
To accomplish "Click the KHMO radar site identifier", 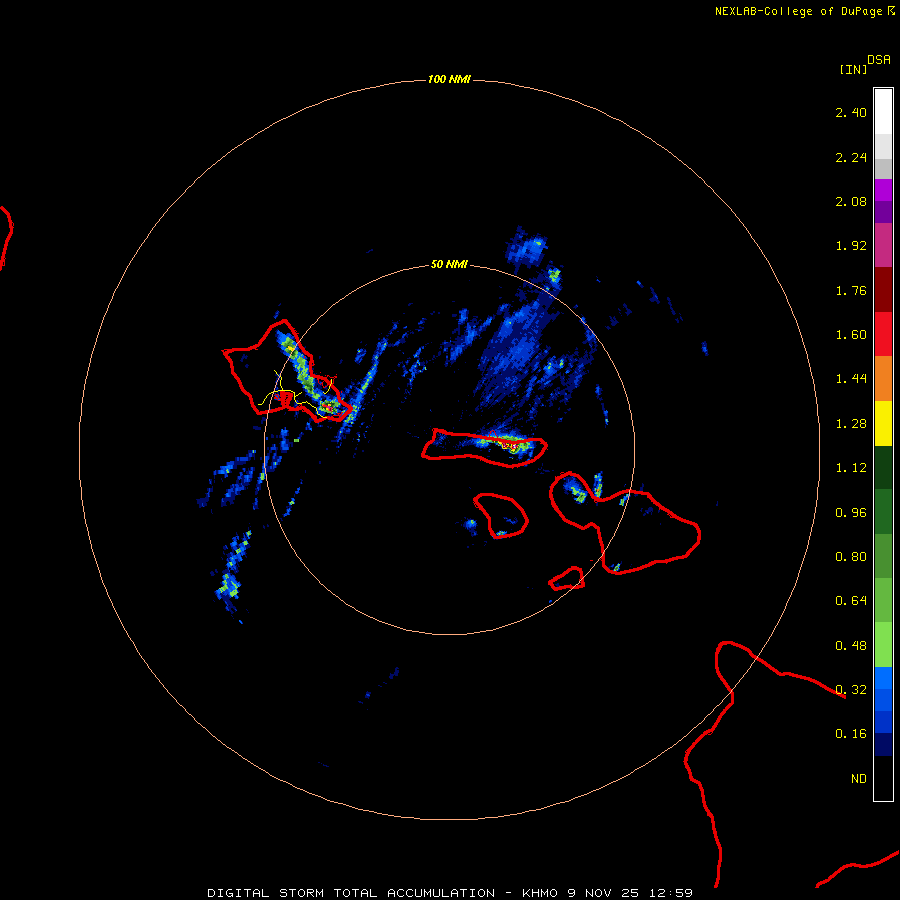I will (x=540, y=893).
